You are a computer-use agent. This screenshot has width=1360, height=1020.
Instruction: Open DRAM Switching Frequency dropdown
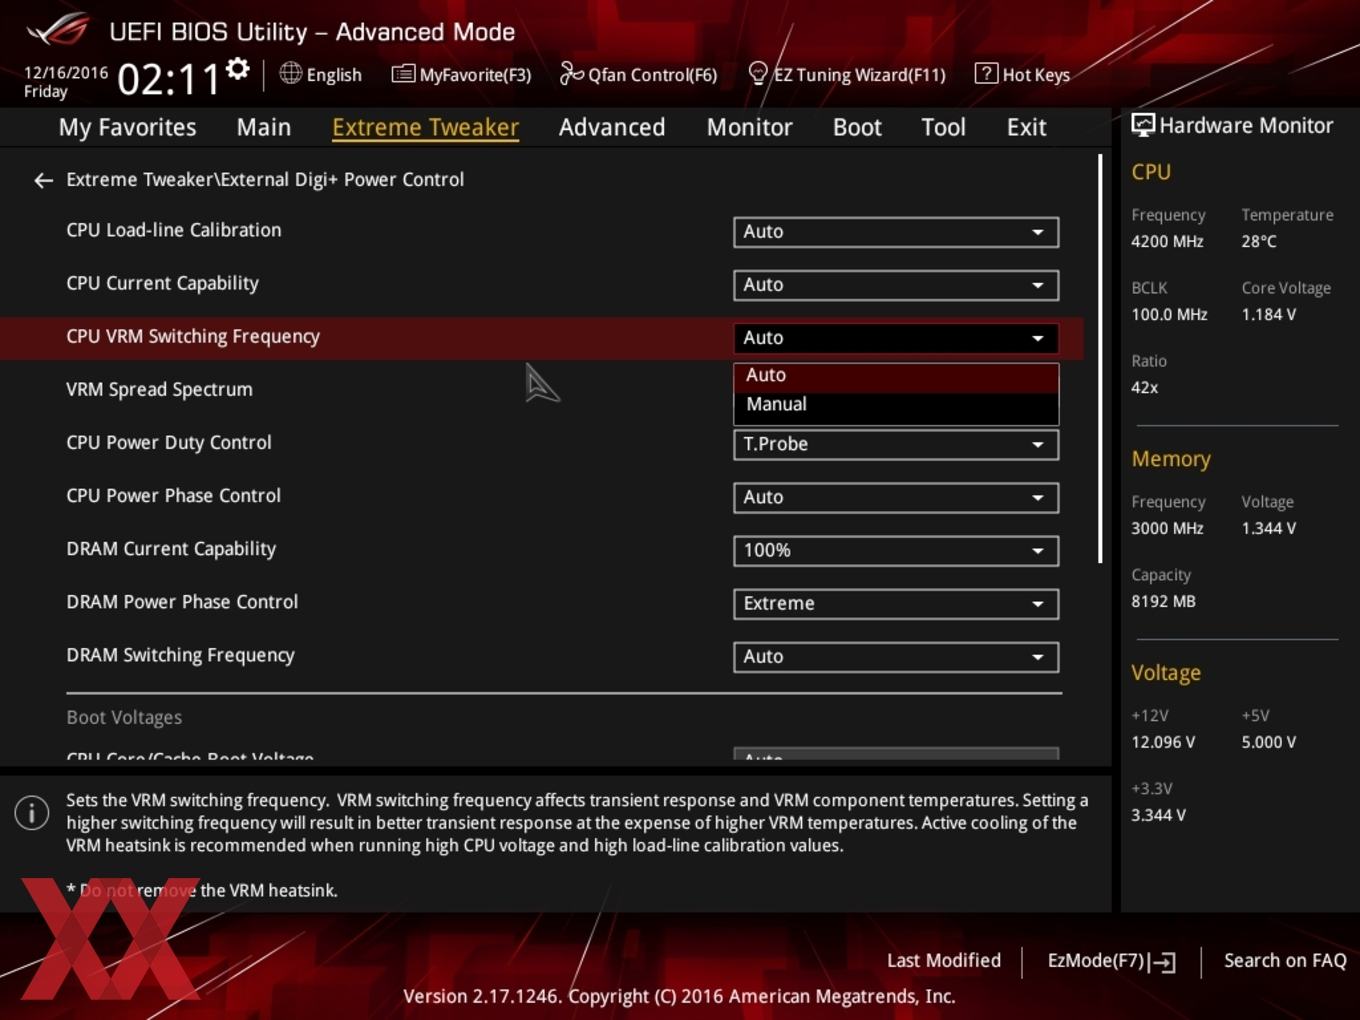[896, 656]
